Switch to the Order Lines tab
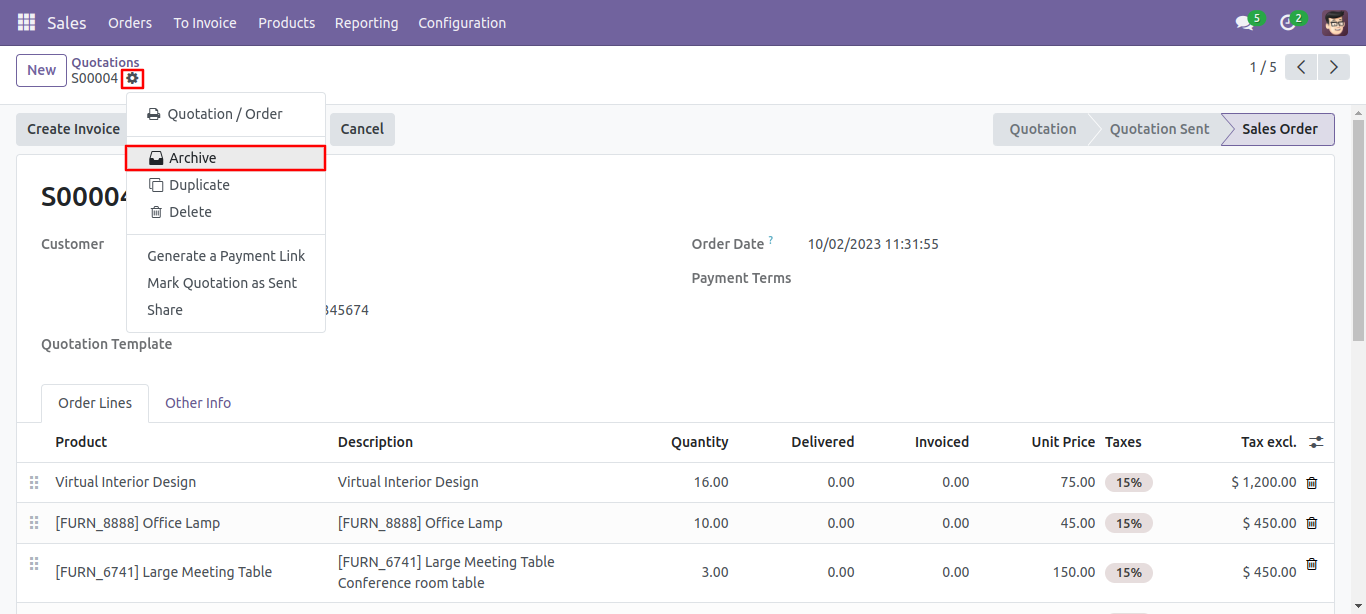Image resolution: width=1366 pixels, height=614 pixels. pos(95,403)
